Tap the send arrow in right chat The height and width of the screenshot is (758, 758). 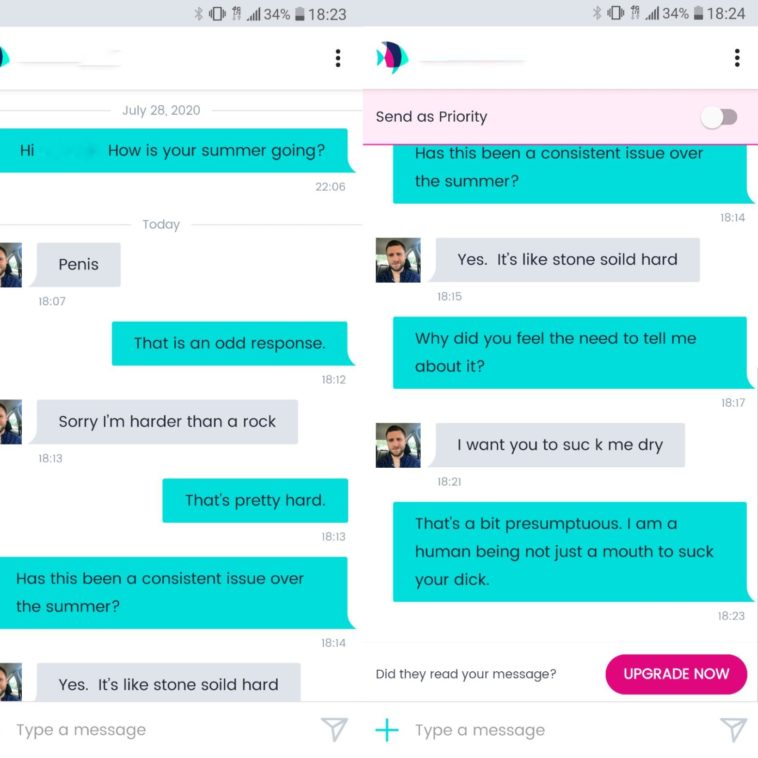pyautogui.click(x=733, y=729)
